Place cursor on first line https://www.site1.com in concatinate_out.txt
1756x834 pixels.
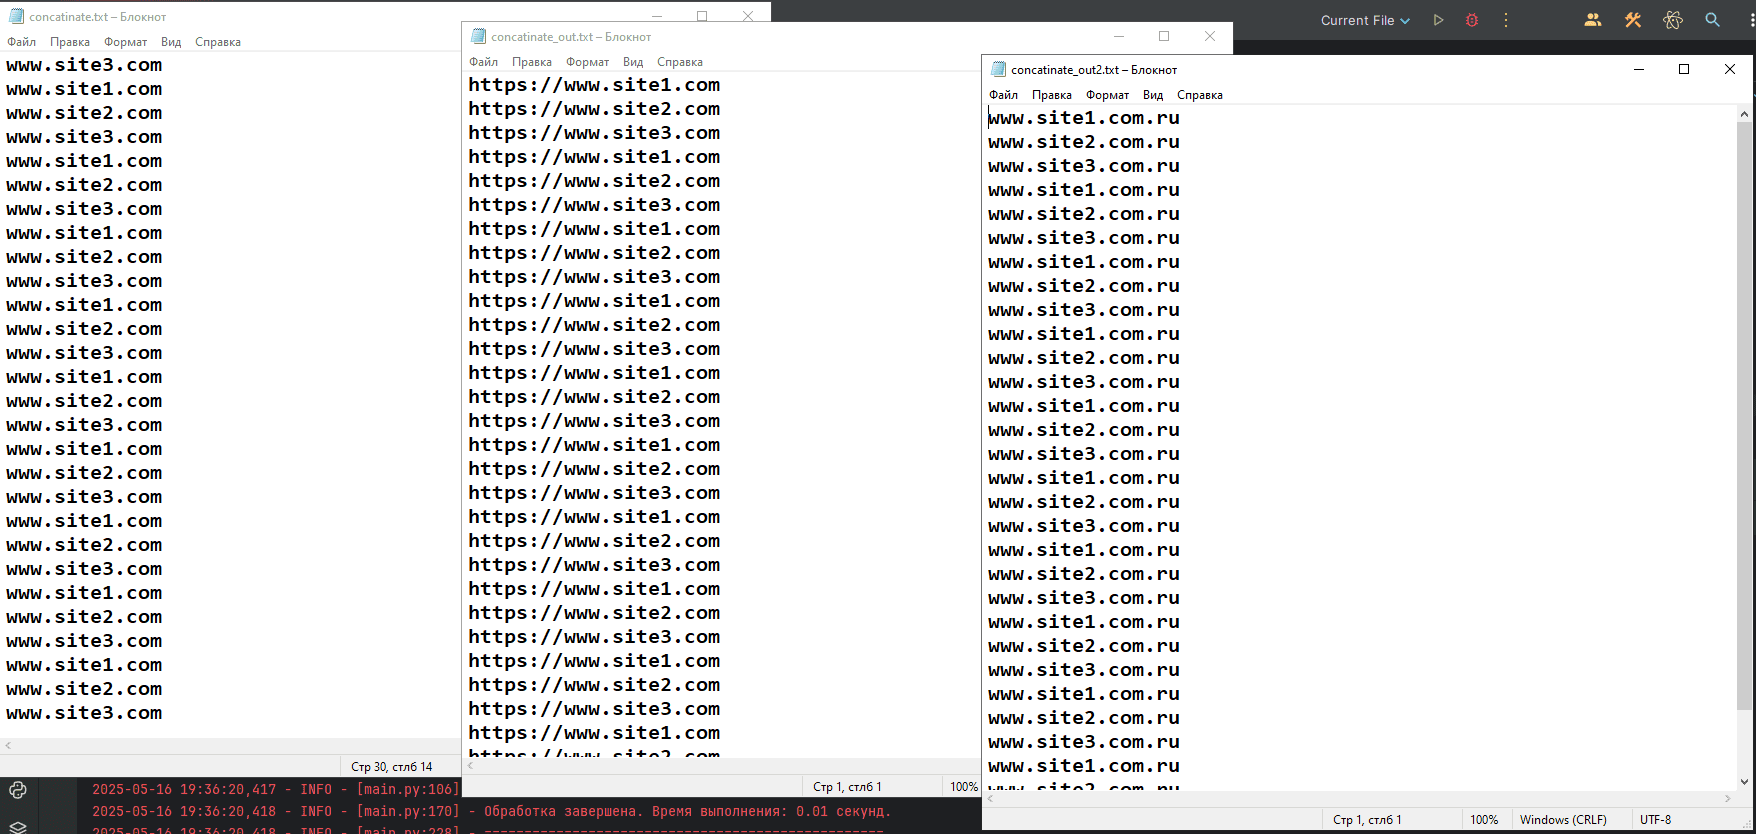(x=594, y=85)
